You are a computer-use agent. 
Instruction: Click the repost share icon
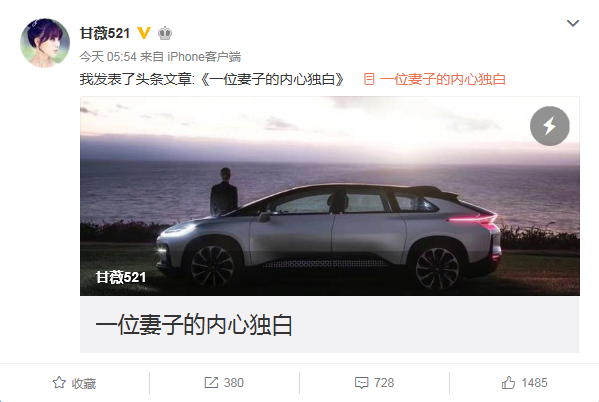[211, 383]
